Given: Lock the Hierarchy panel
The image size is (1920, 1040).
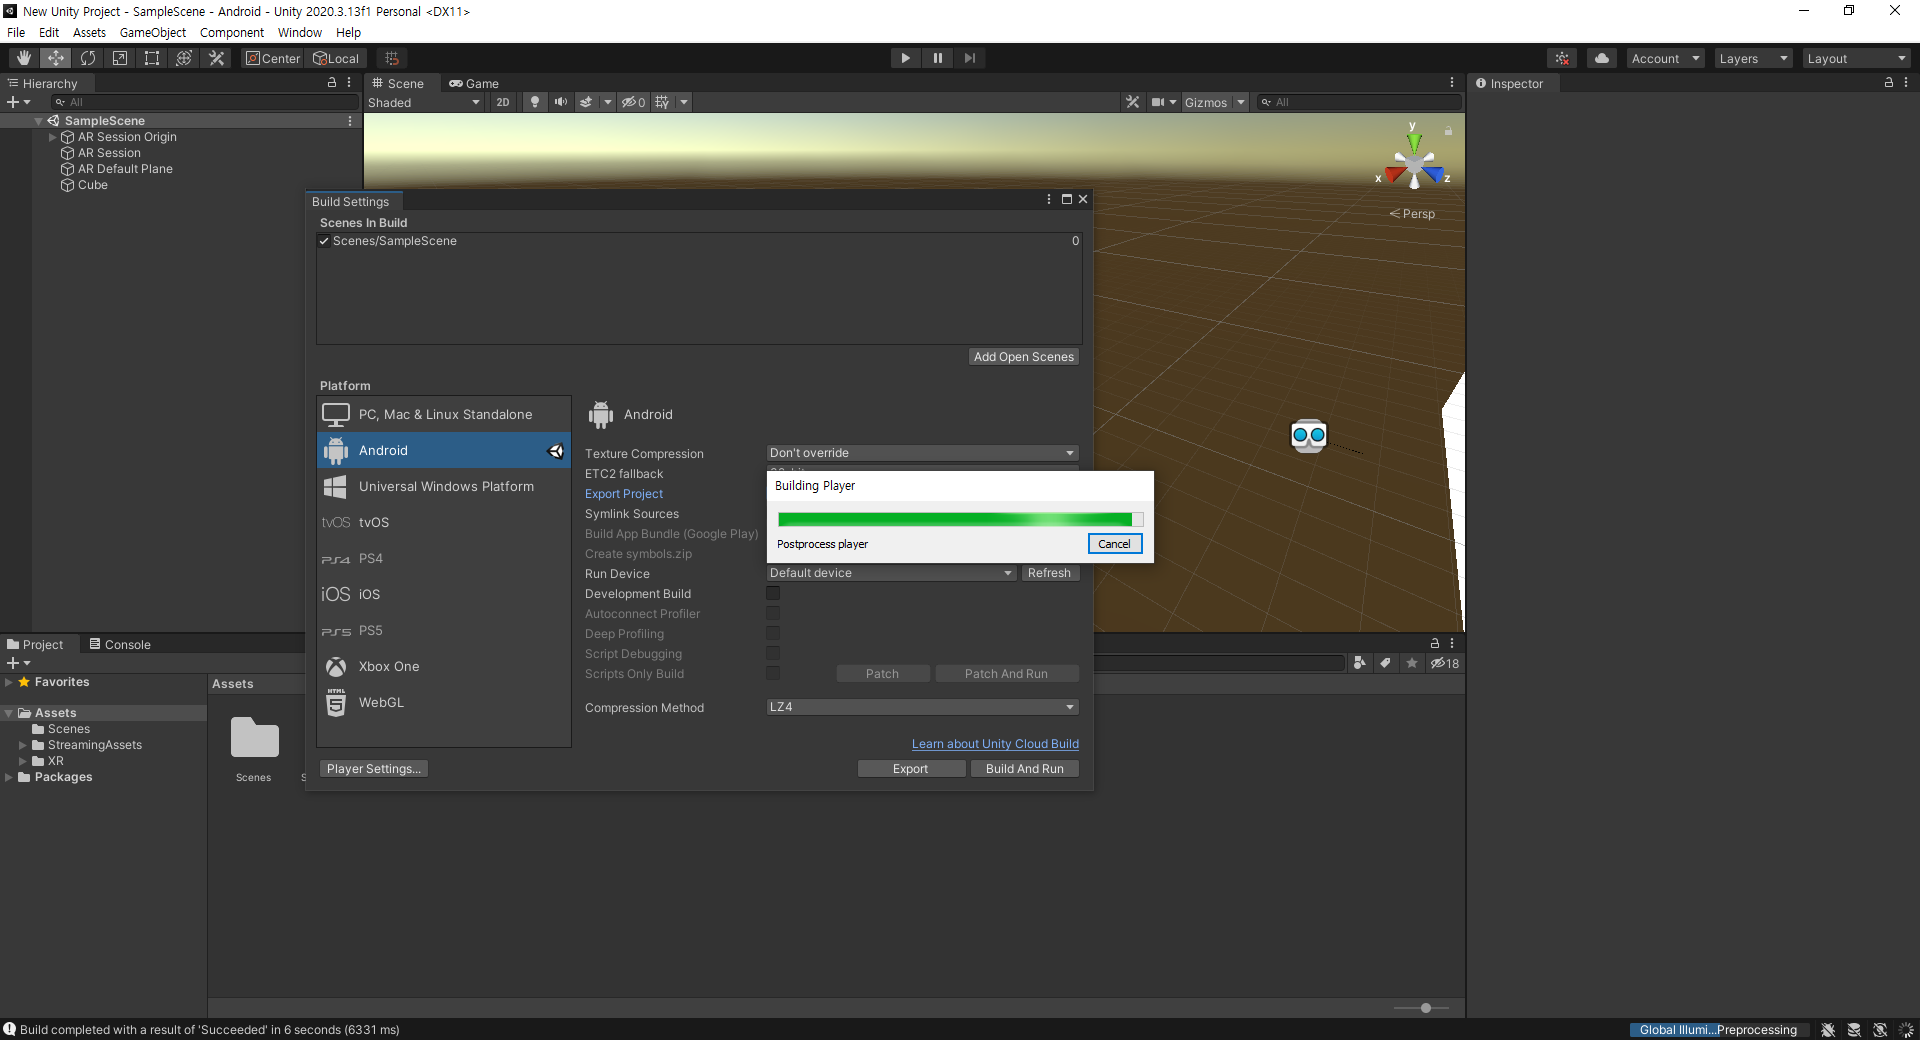Looking at the screenshot, I should pos(332,83).
